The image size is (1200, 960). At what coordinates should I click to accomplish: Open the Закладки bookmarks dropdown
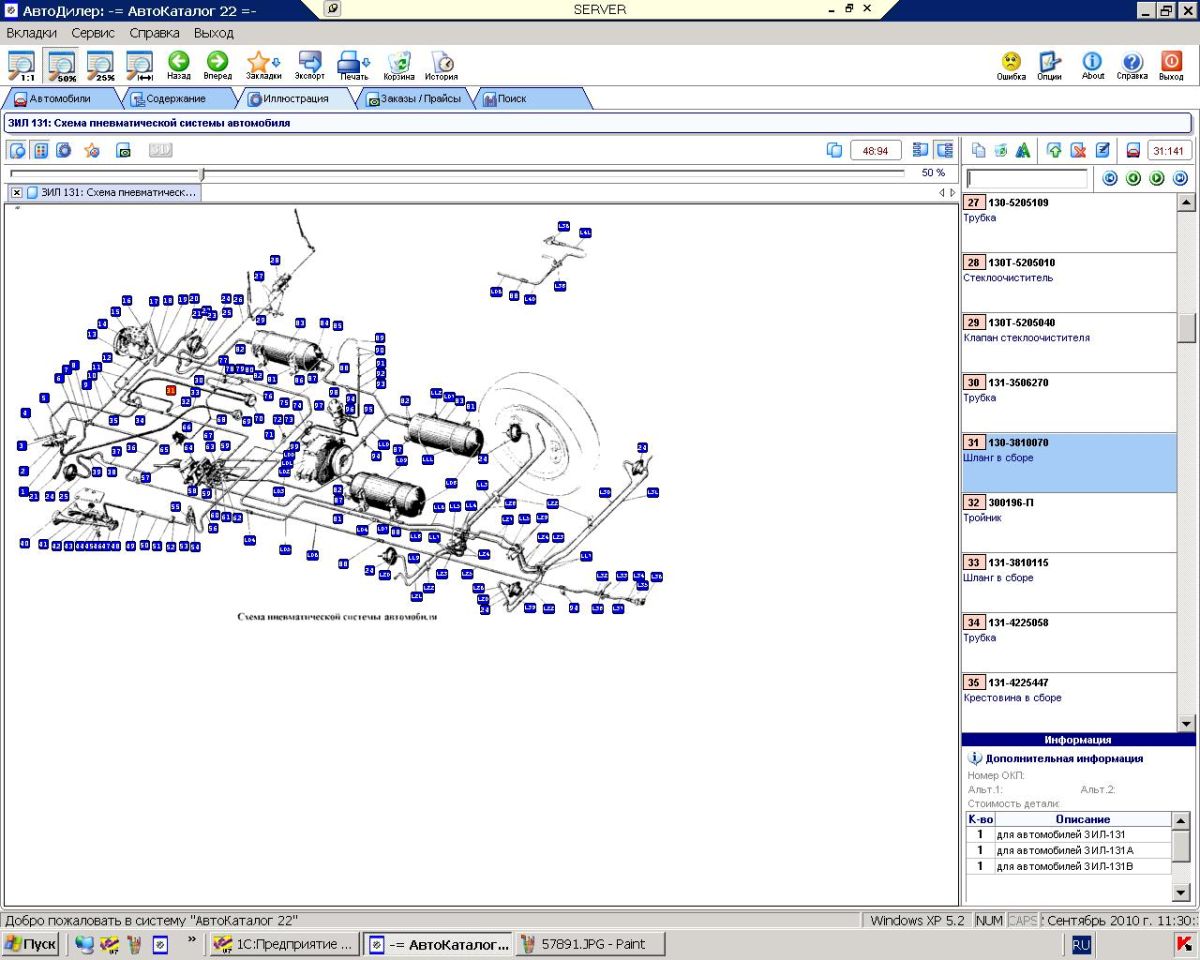click(x=263, y=66)
